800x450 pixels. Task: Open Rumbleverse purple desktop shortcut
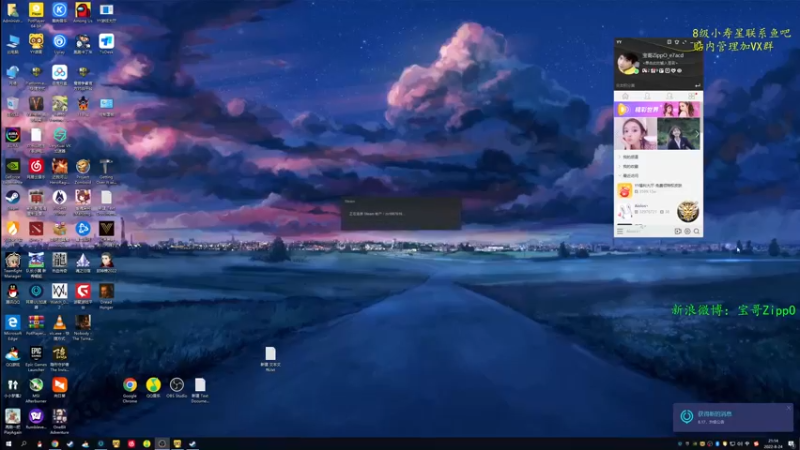36,418
